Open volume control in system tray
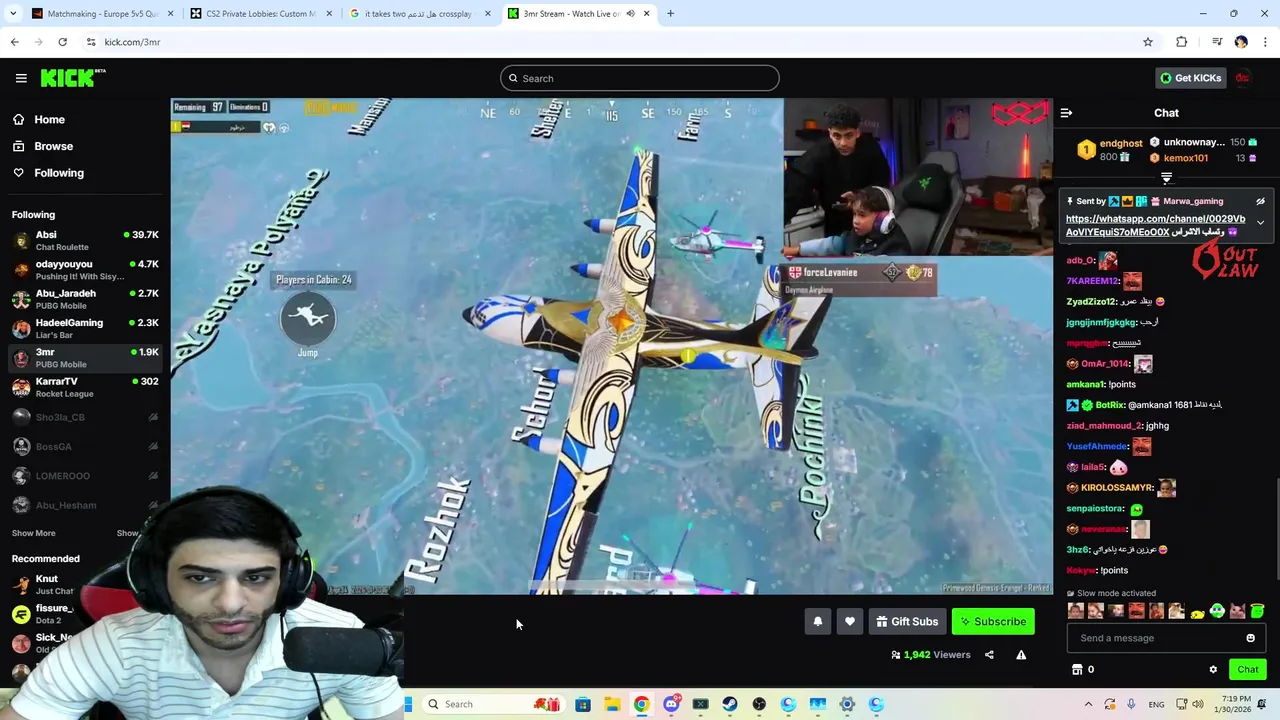This screenshot has height=720, width=1280. point(1198,704)
